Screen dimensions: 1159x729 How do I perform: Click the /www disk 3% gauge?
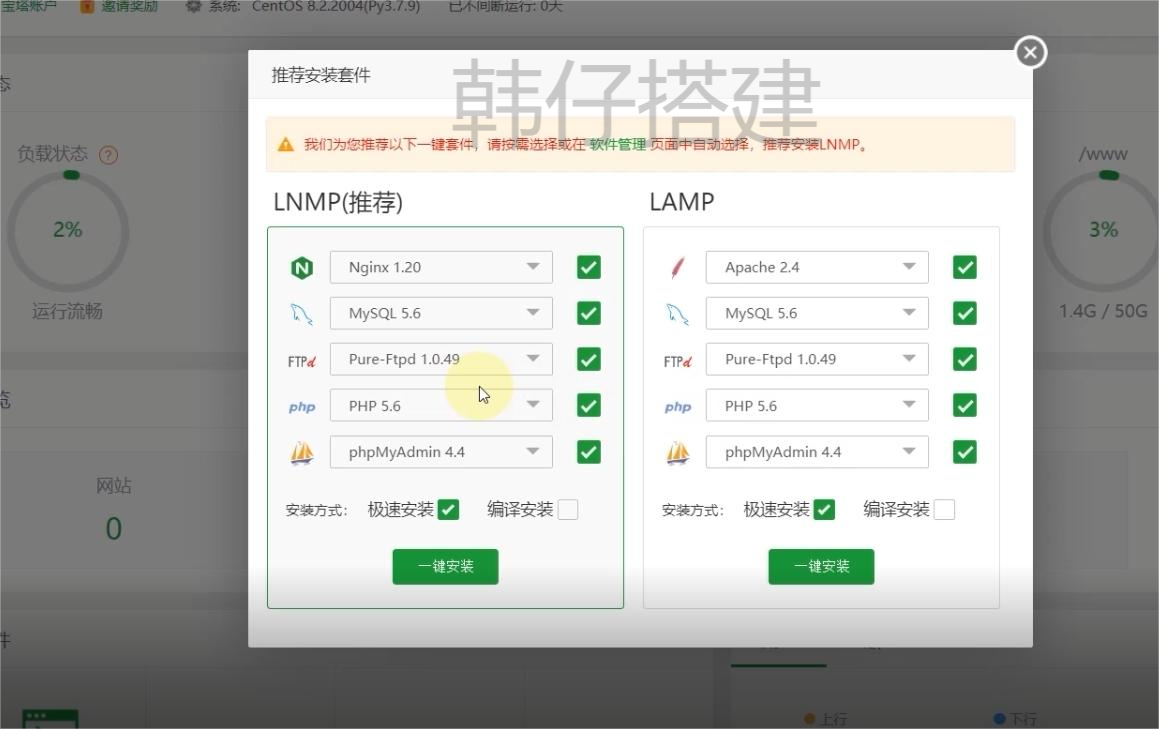click(1103, 231)
